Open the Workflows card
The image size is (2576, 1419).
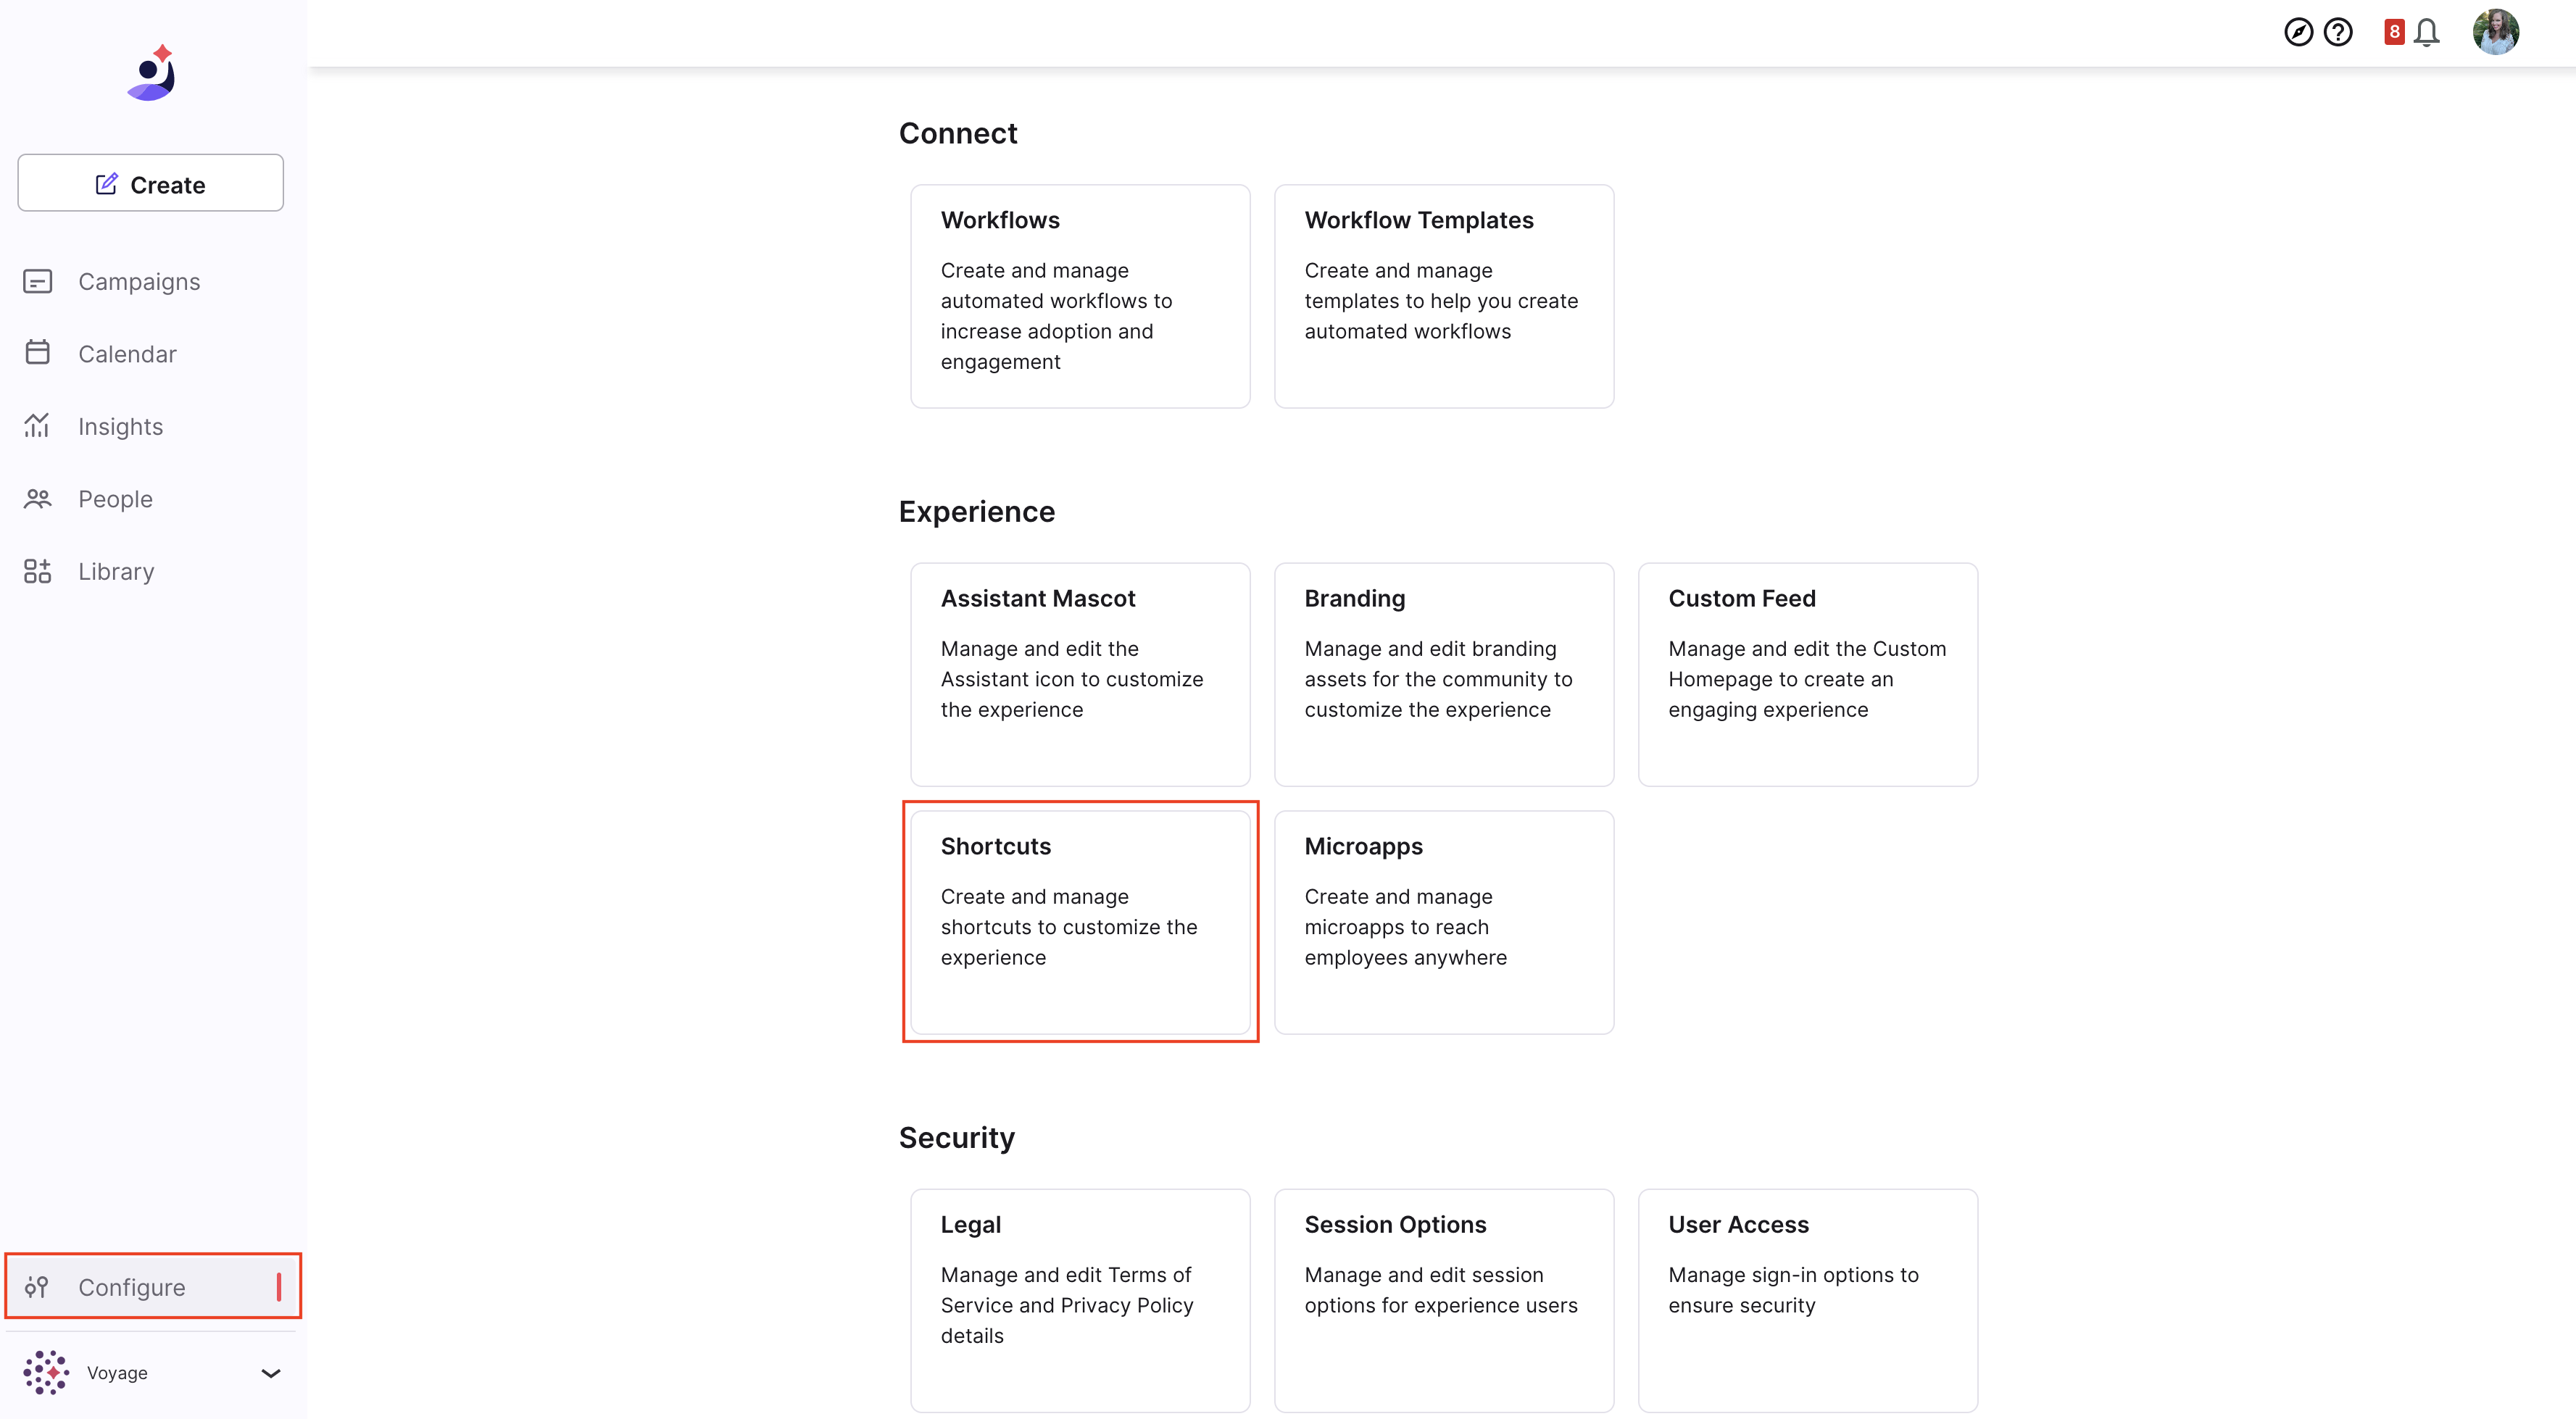(x=1080, y=296)
